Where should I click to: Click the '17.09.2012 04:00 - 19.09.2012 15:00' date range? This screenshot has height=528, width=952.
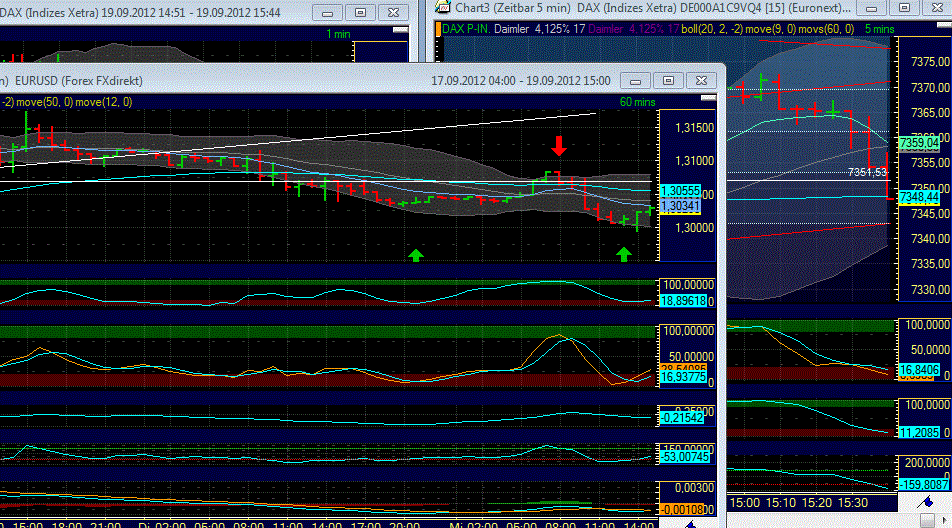(x=521, y=81)
